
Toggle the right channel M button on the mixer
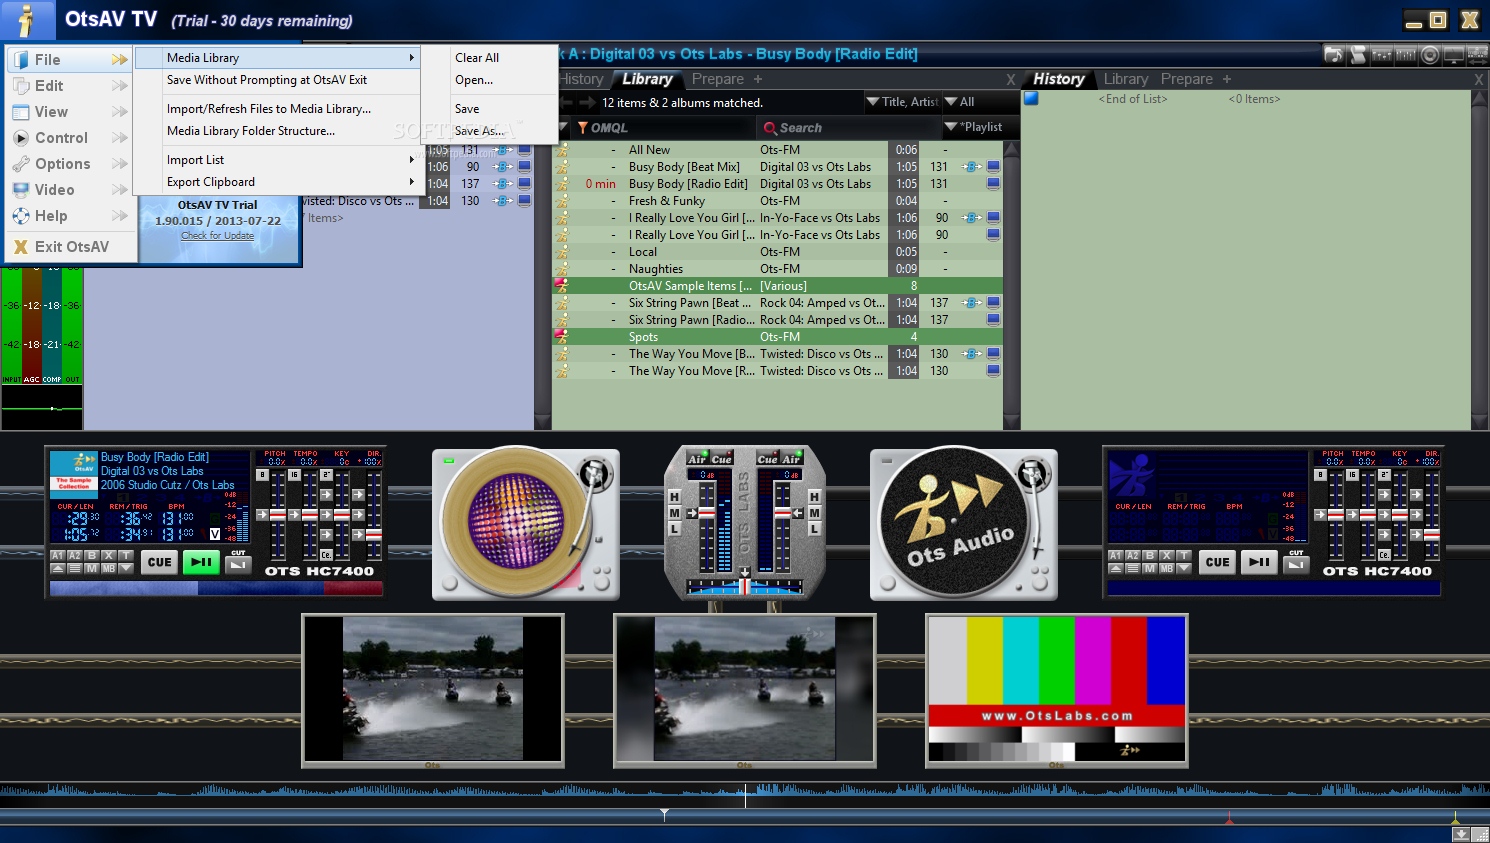[x=814, y=513]
